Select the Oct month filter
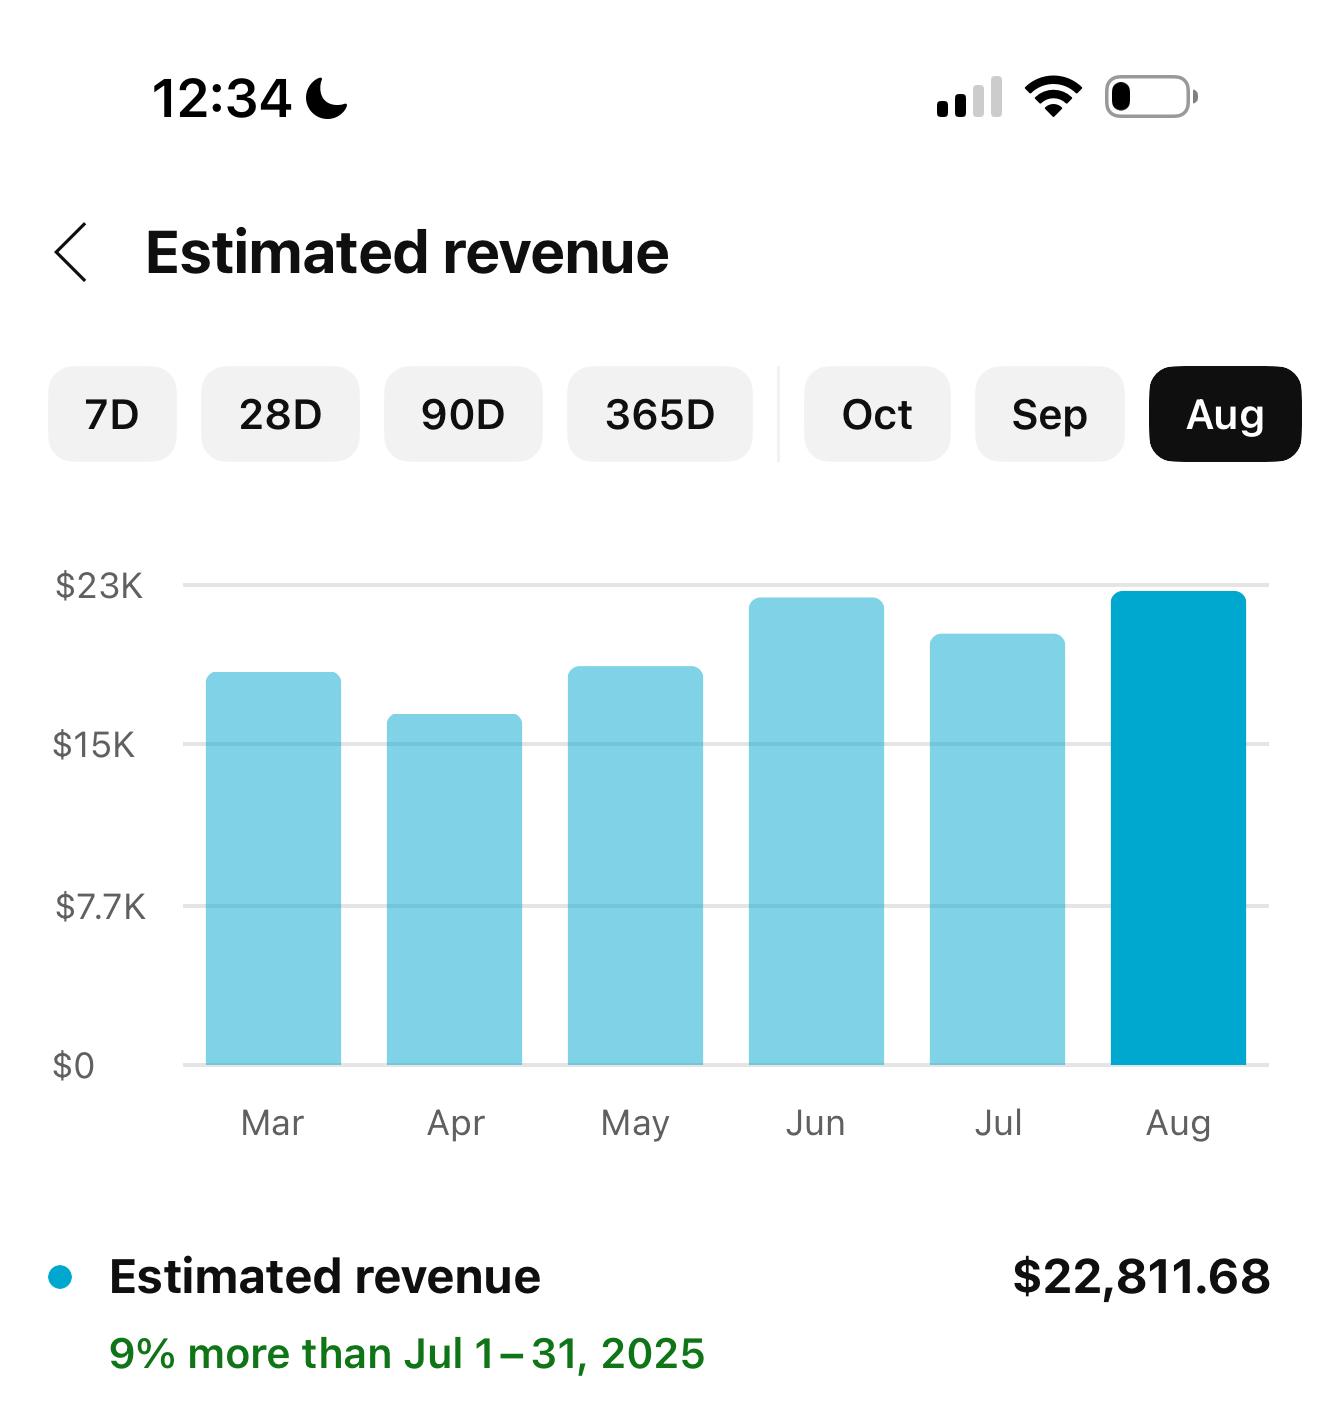Viewport: 1320px width, 1419px height. tap(877, 414)
